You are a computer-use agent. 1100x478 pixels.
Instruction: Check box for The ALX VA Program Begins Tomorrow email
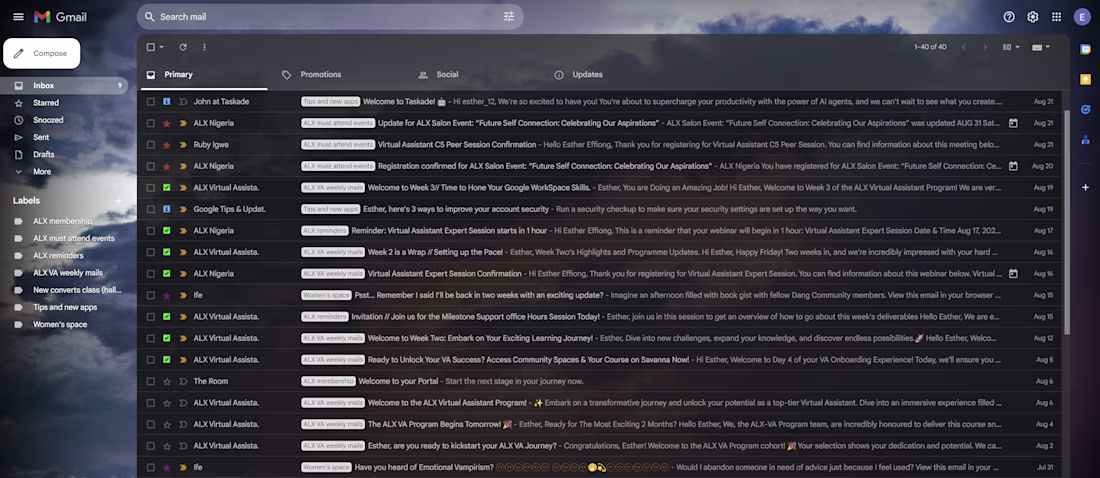coord(150,425)
